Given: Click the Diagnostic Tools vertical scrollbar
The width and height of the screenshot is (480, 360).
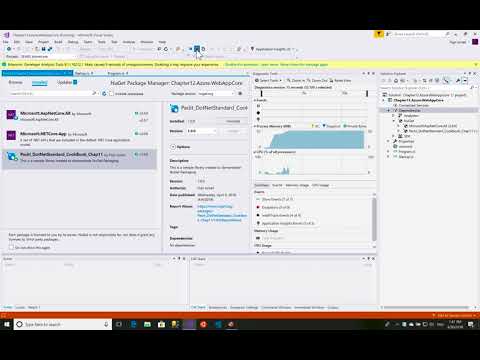Looking at the screenshot, I should point(374,219).
